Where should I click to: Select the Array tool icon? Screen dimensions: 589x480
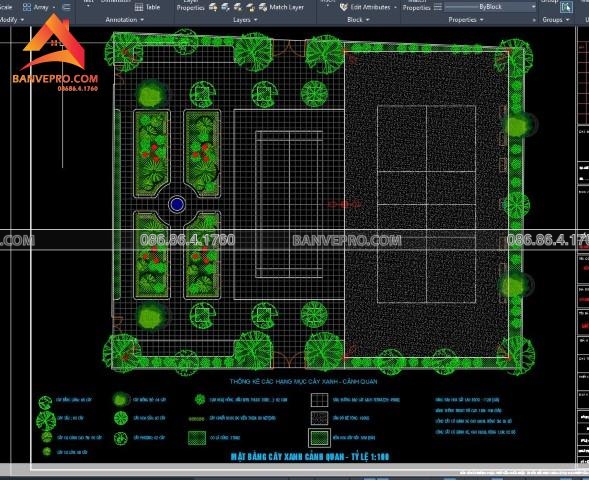(x=27, y=7)
